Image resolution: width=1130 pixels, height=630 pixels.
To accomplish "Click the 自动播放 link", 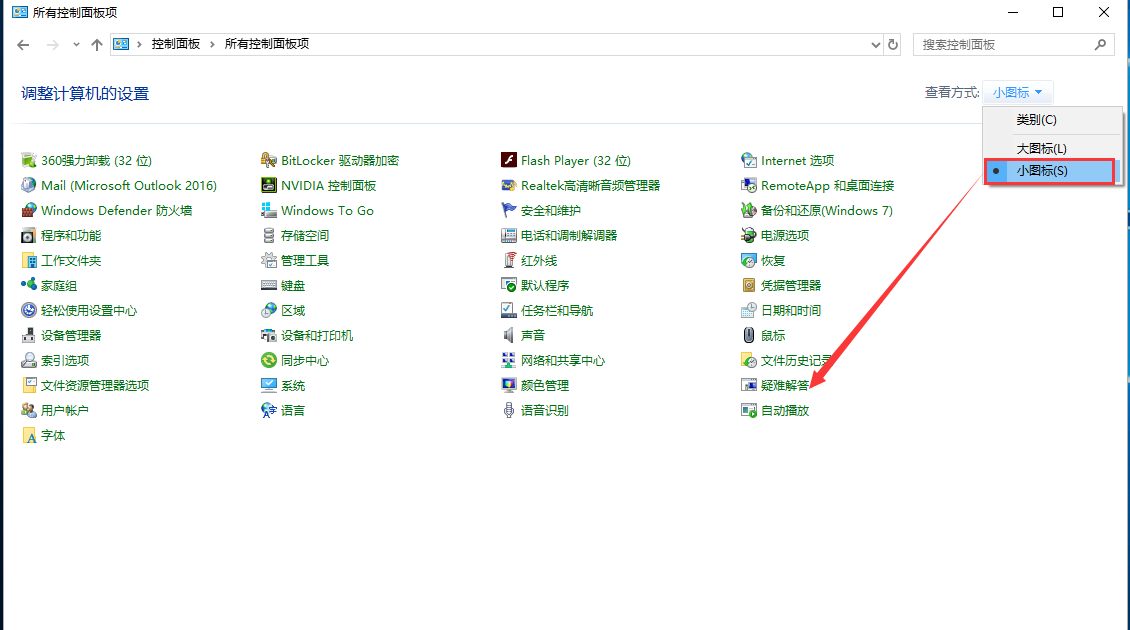I will pyautogui.click(x=785, y=411).
